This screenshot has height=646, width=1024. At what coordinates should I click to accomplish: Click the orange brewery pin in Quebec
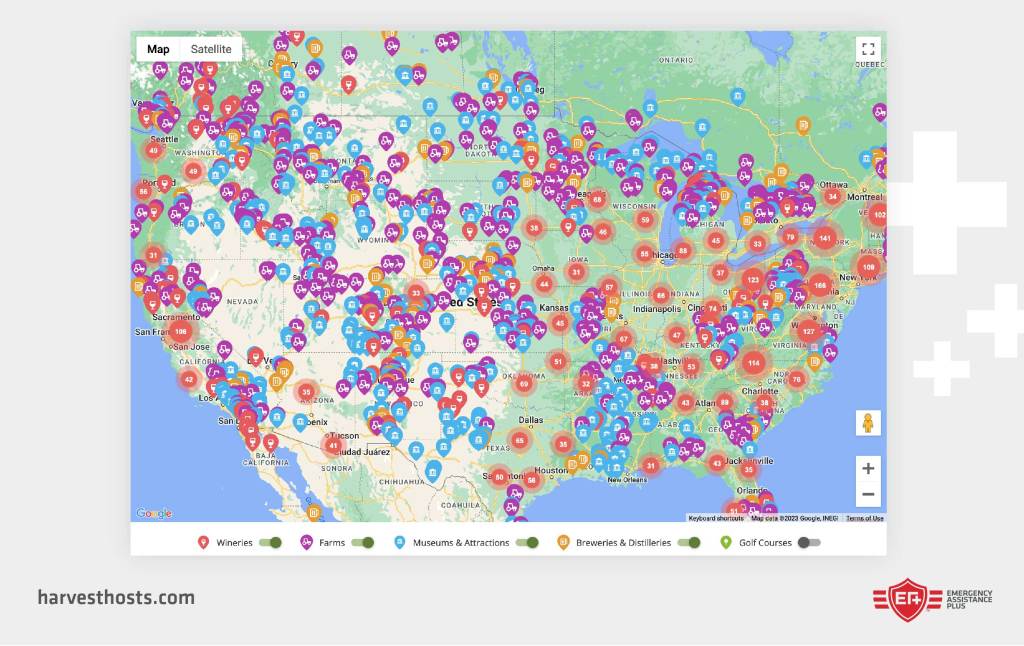click(x=803, y=125)
